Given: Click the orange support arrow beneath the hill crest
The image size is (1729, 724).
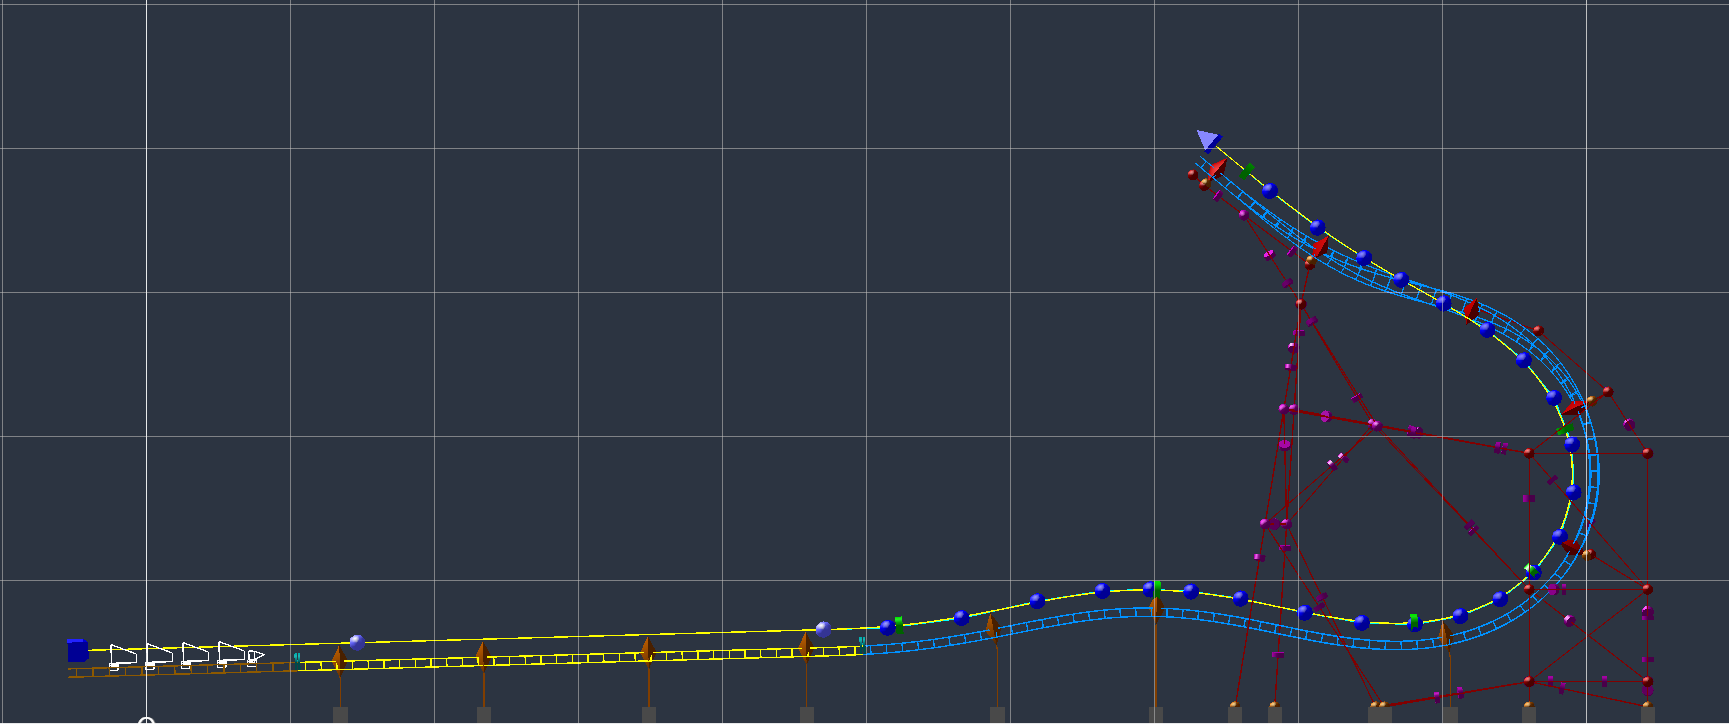Looking at the screenshot, I should 1155,605.
